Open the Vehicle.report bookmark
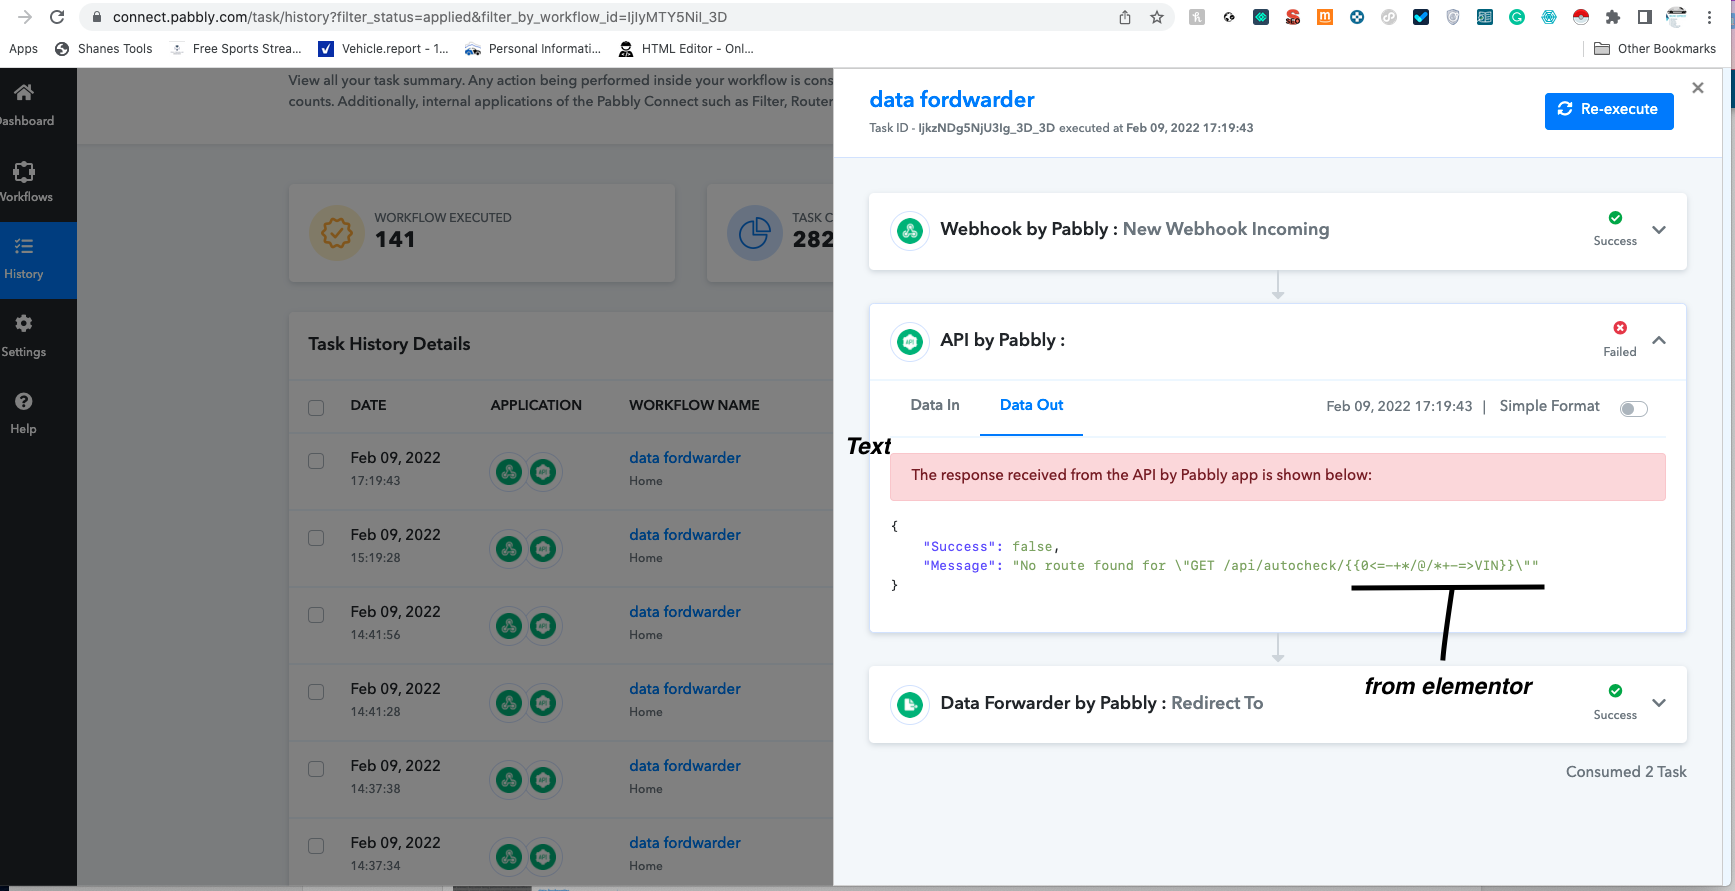 [384, 49]
